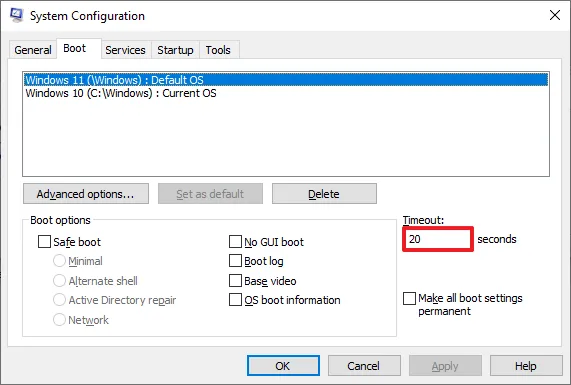The height and width of the screenshot is (385, 571).
Task: Switch to the General tab
Action: (33, 50)
